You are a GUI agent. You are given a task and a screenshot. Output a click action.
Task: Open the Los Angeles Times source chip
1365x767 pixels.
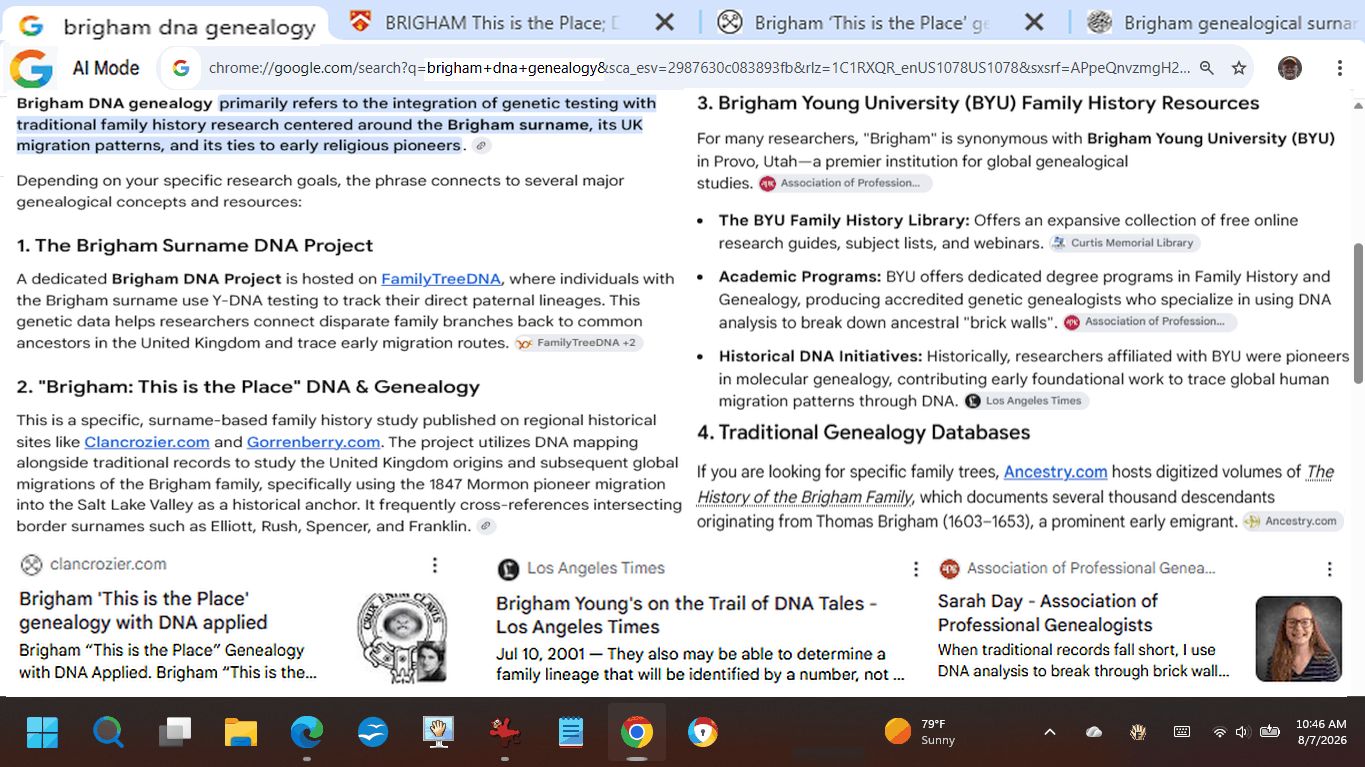pyautogui.click(x=1026, y=401)
